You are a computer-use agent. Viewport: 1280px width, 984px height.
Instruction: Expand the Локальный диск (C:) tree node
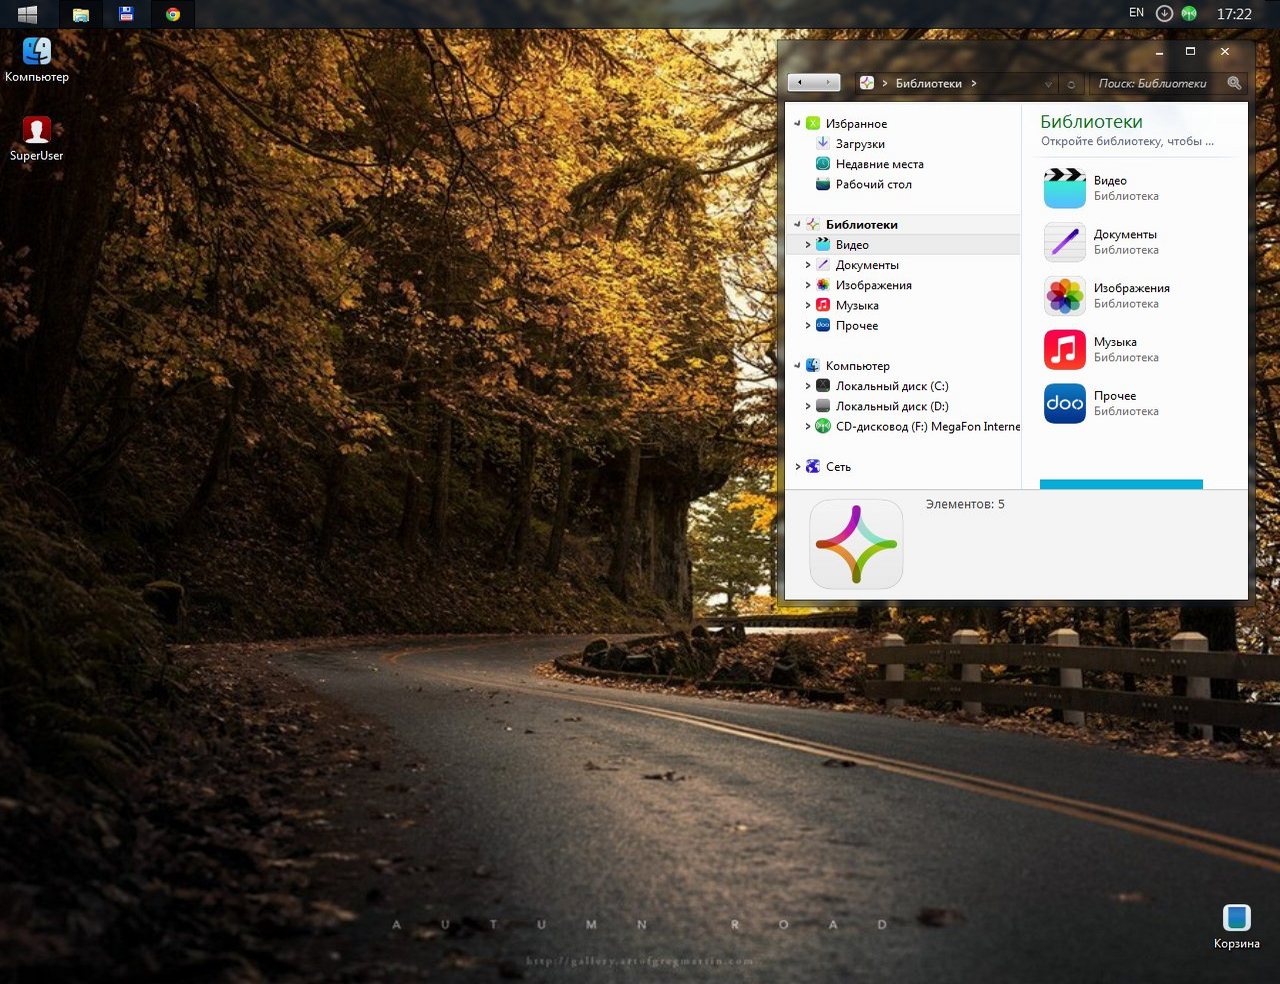pos(808,386)
